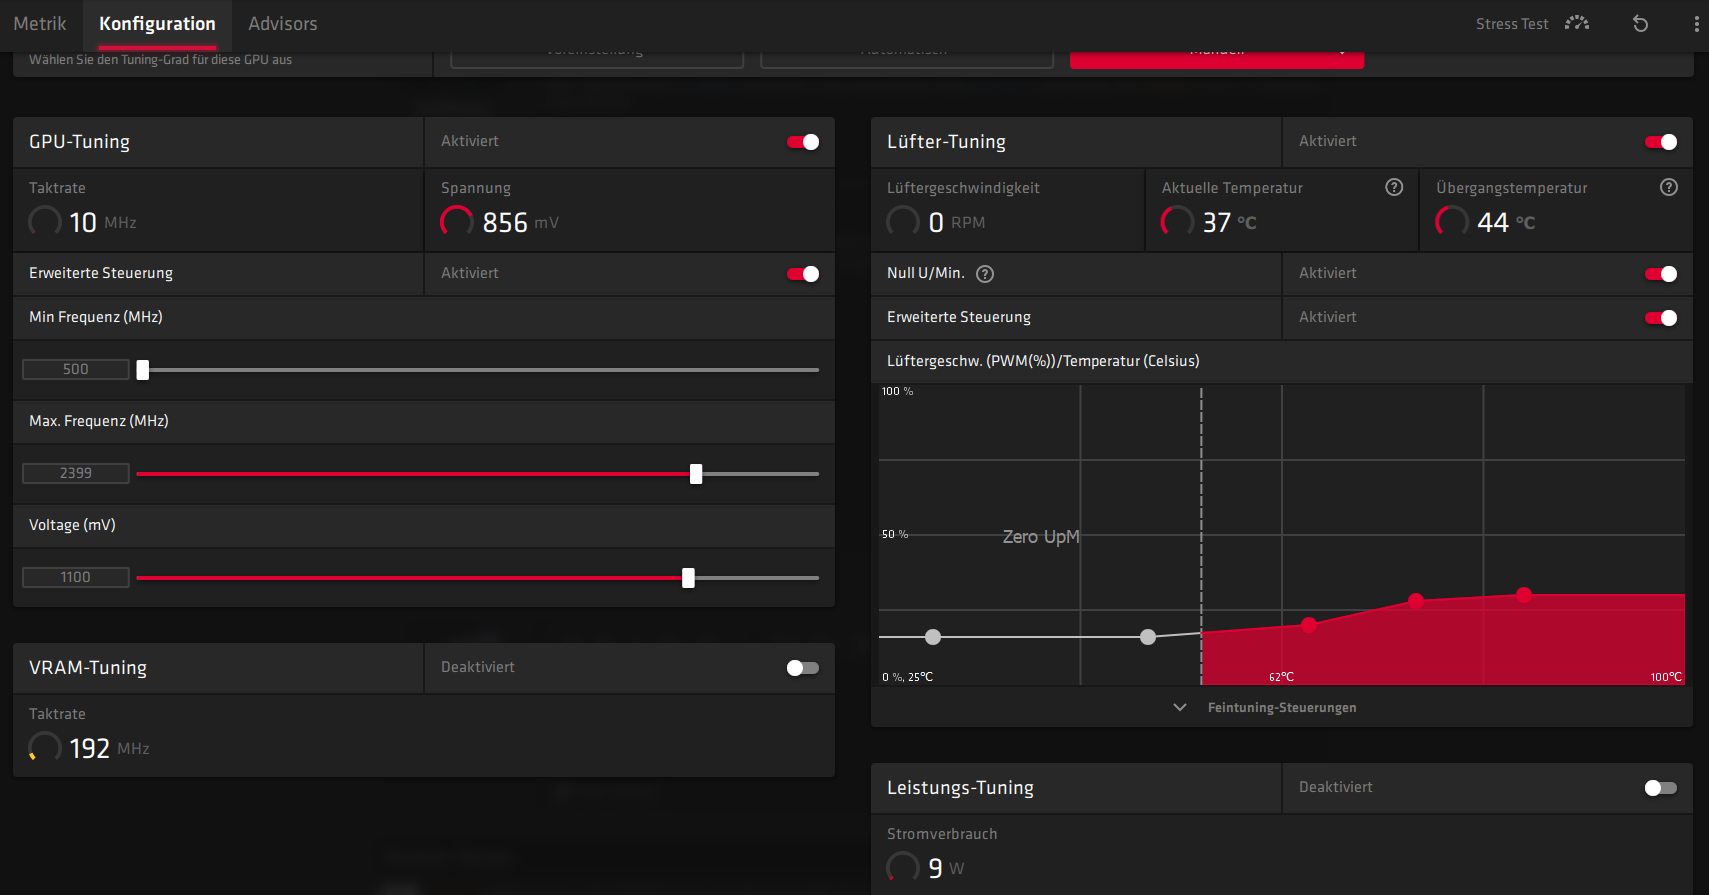Click the Min Frequenz slider handle
The width and height of the screenshot is (1709, 895).
[143, 370]
